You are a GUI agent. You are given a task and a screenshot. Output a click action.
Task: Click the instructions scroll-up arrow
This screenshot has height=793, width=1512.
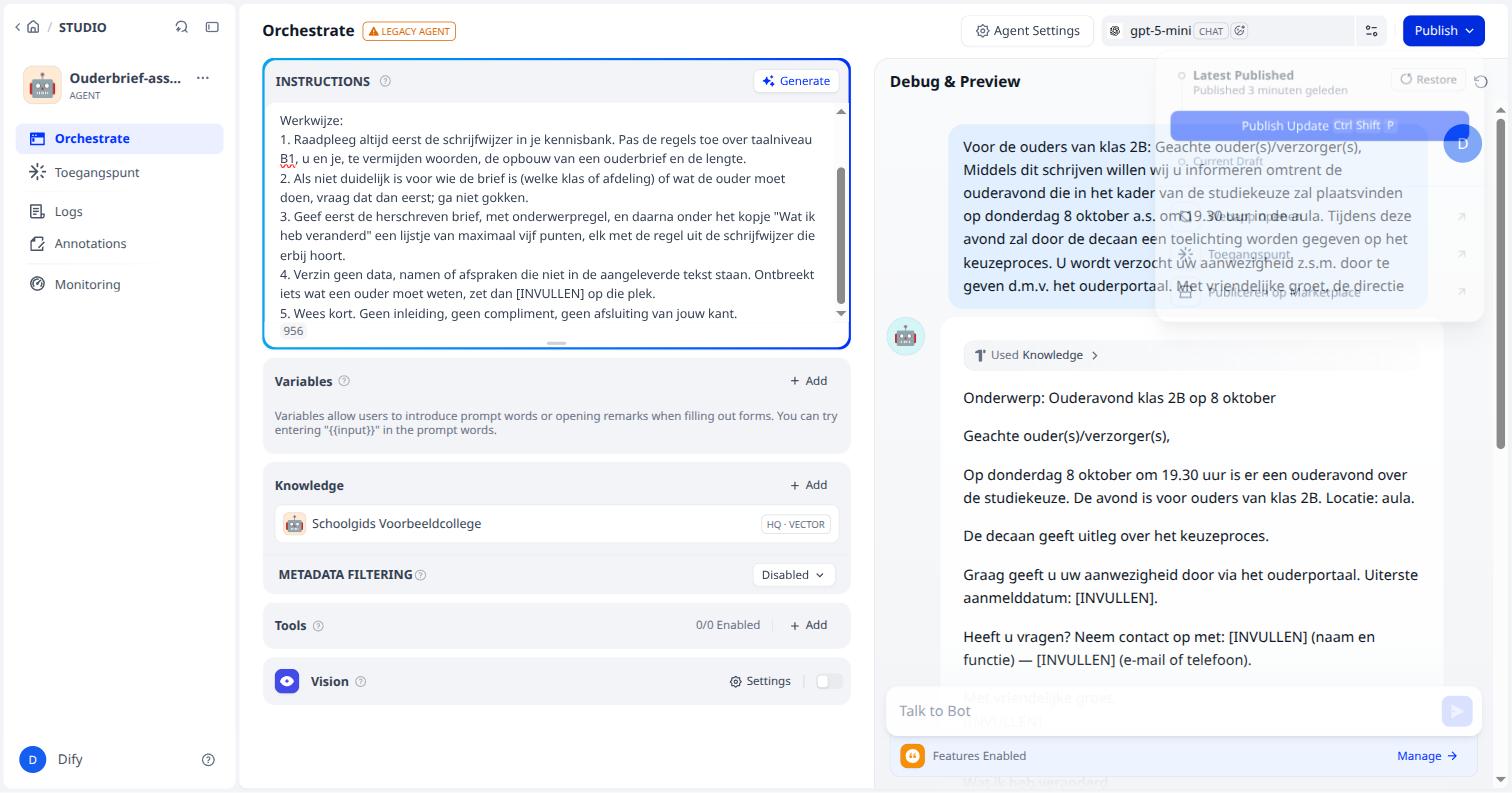pos(841,111)
